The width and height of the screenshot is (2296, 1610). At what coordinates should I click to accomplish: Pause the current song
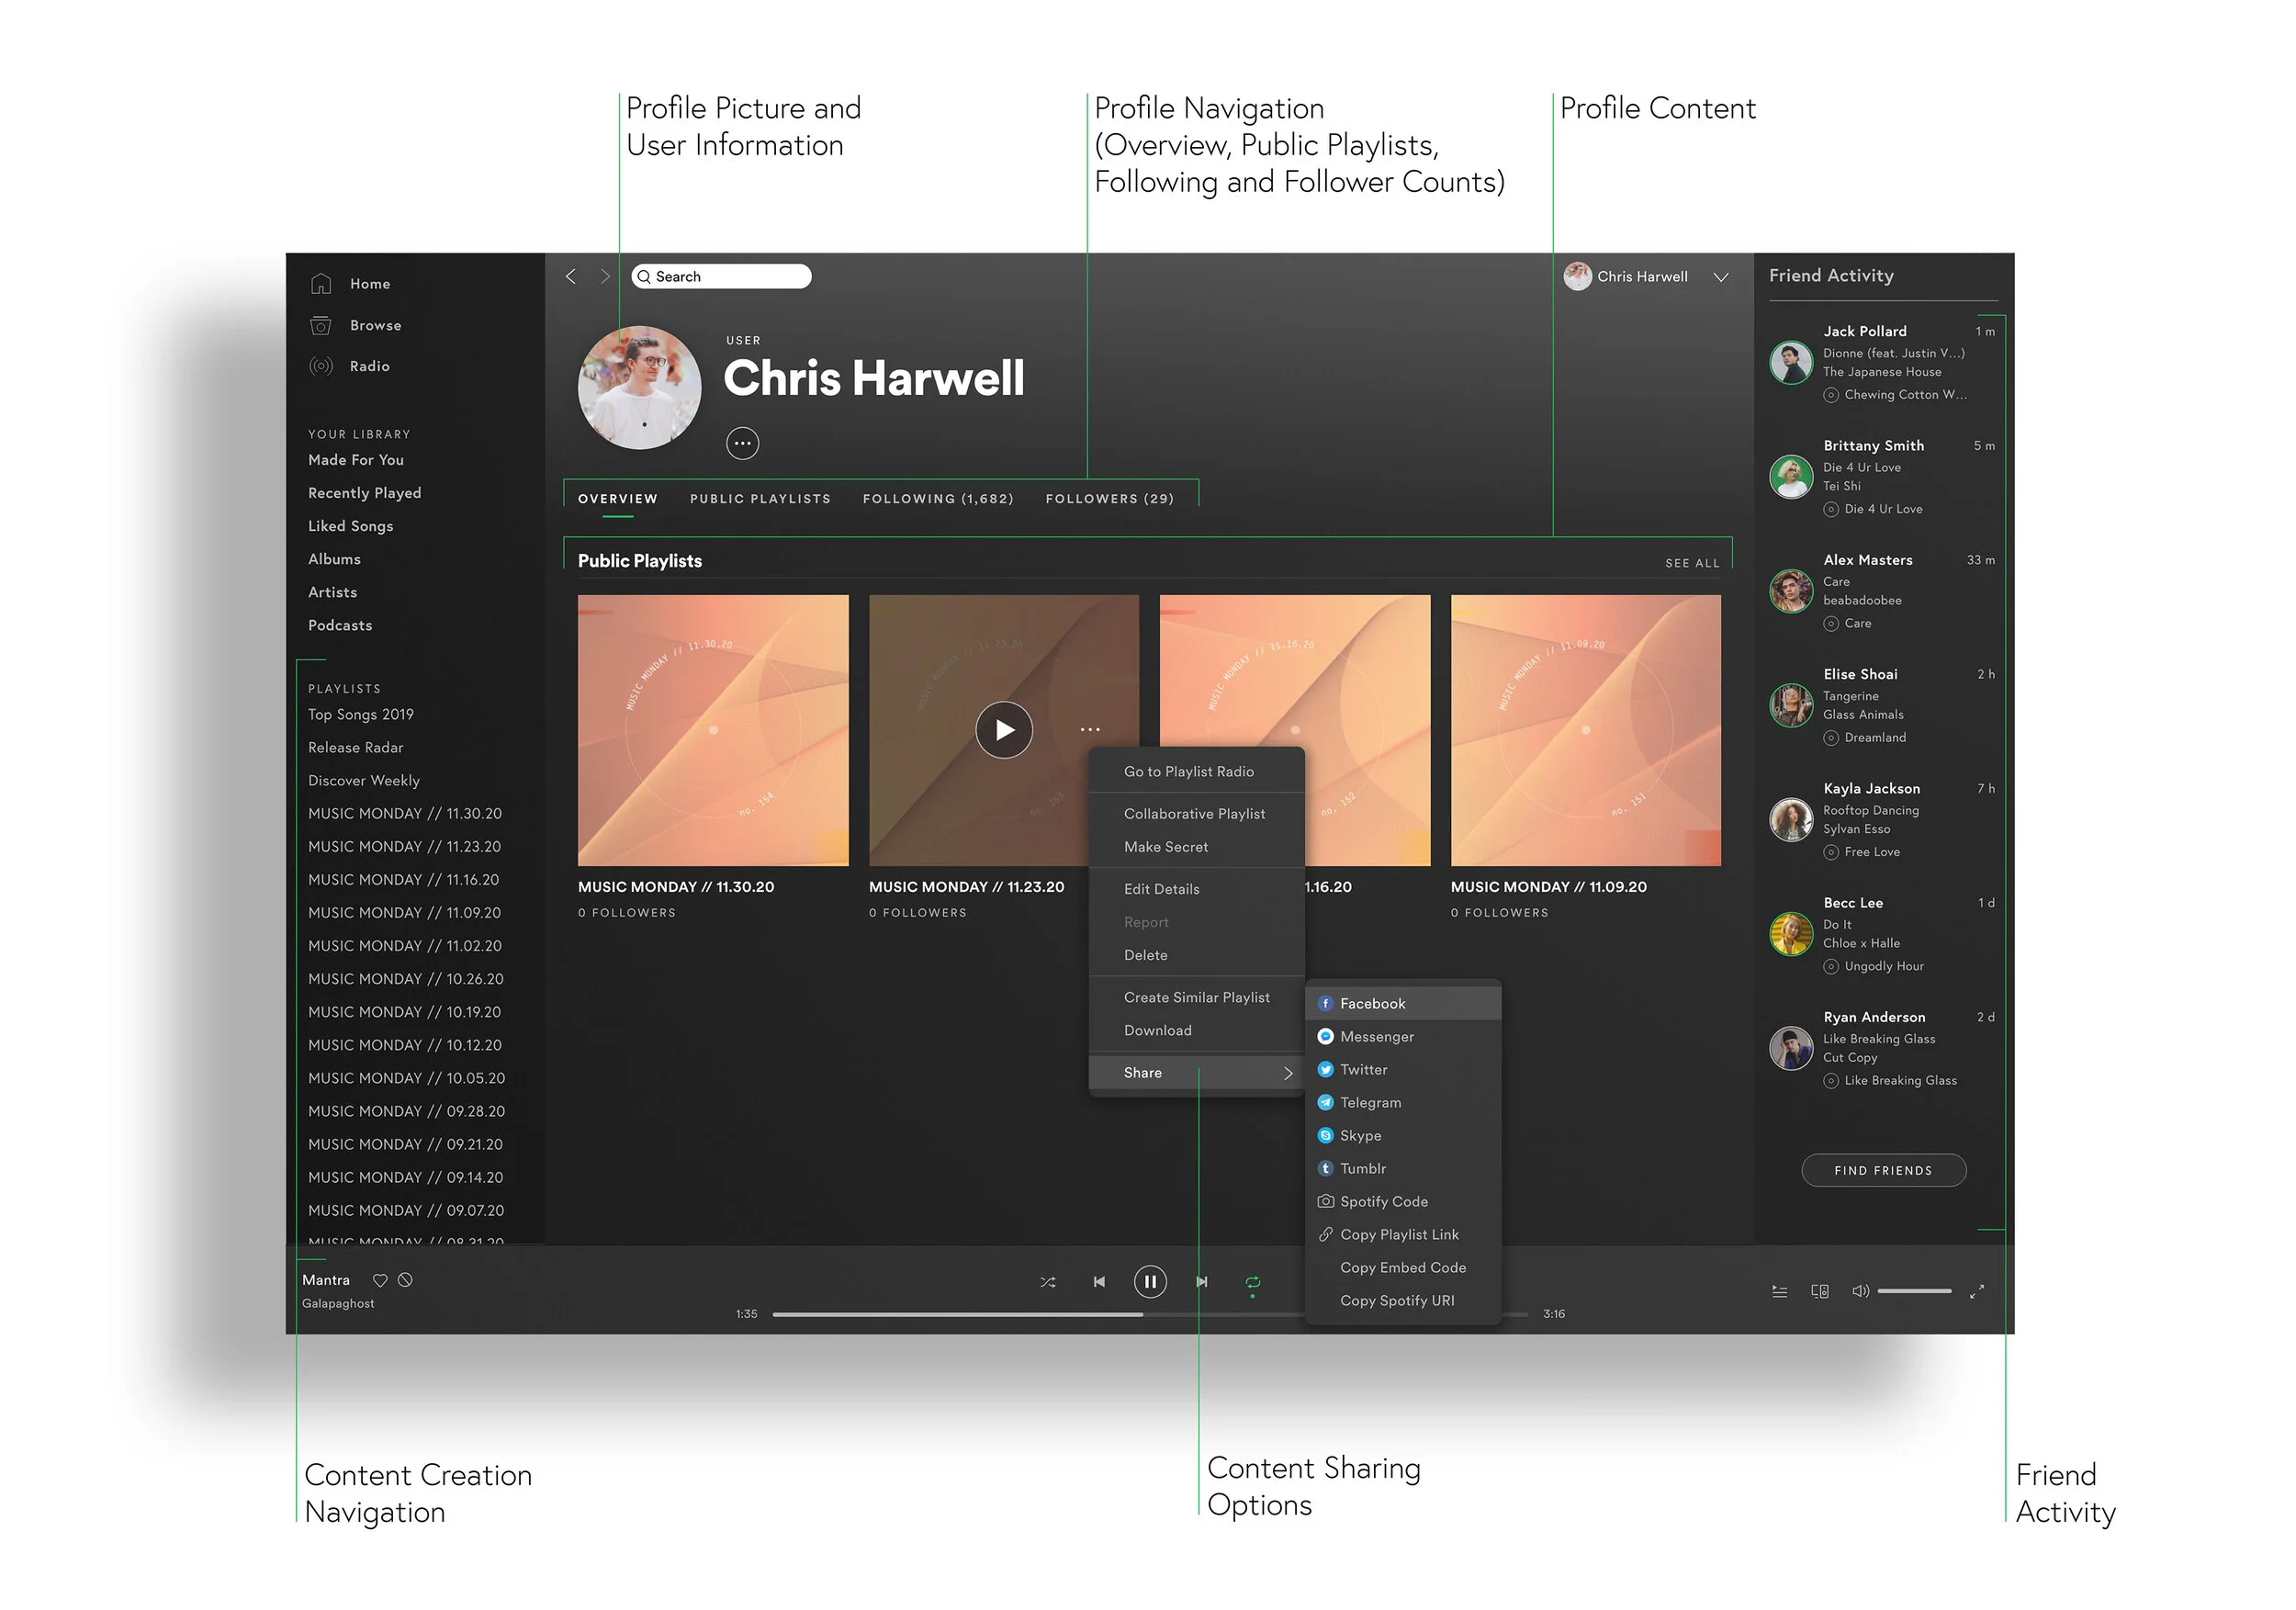click(x=1150, y=1281)
